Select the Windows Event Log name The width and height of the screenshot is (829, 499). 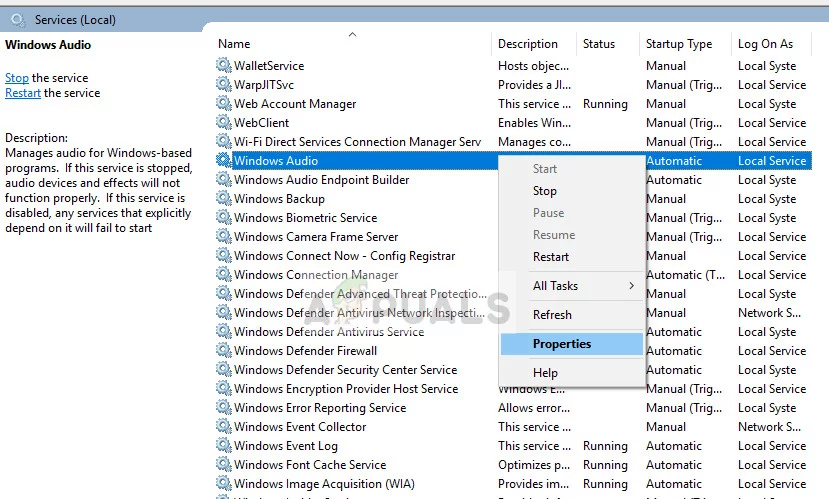pos(285,446)
